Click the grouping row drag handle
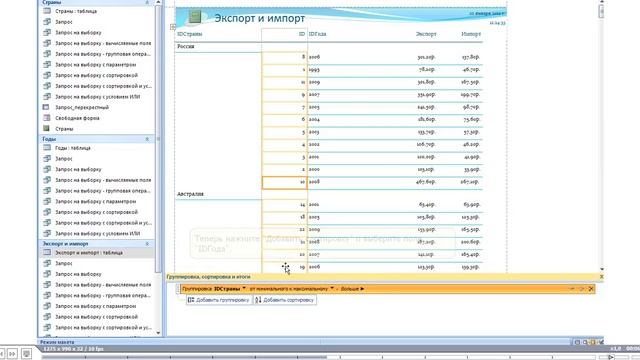The width and height of the screenshot is (640, 360). (x=178, y=289)
